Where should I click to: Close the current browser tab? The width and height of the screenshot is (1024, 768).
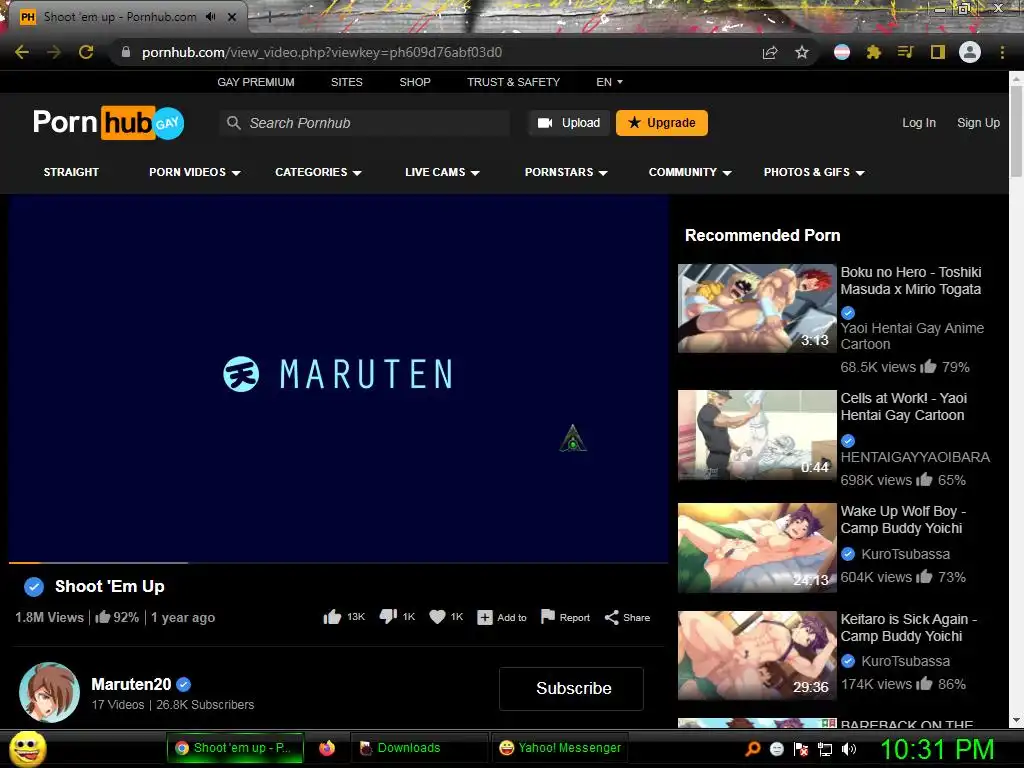232,17
